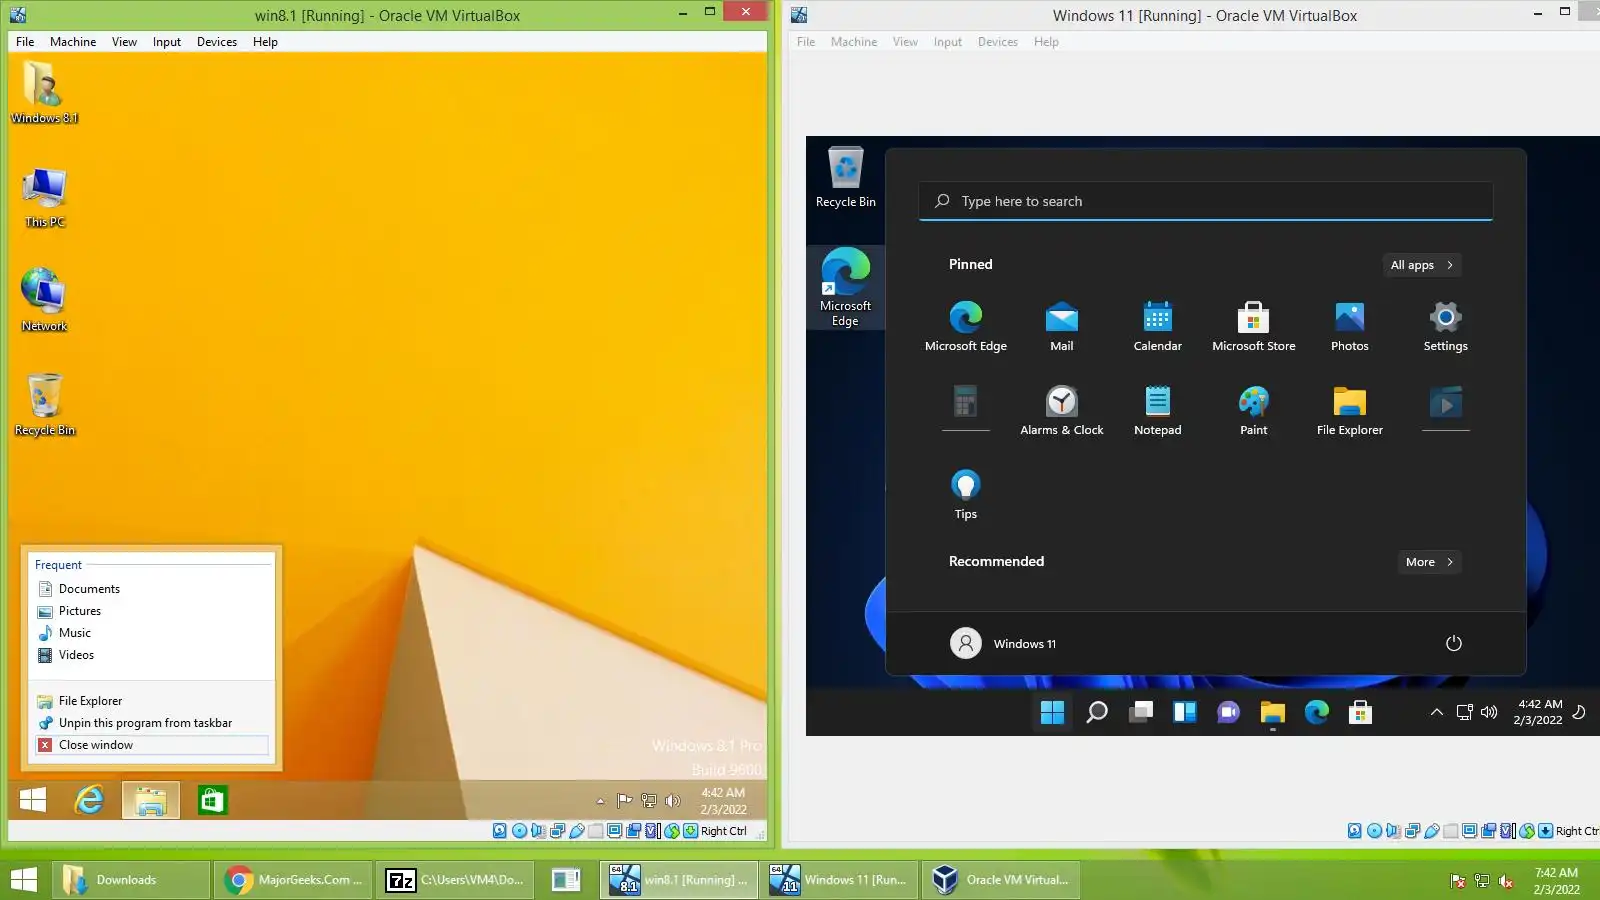Image resolution: width=1600 pixels, height=900 pixels.
Task: Switch to Downloads folder on host taskbar
Action: [129, 880]
